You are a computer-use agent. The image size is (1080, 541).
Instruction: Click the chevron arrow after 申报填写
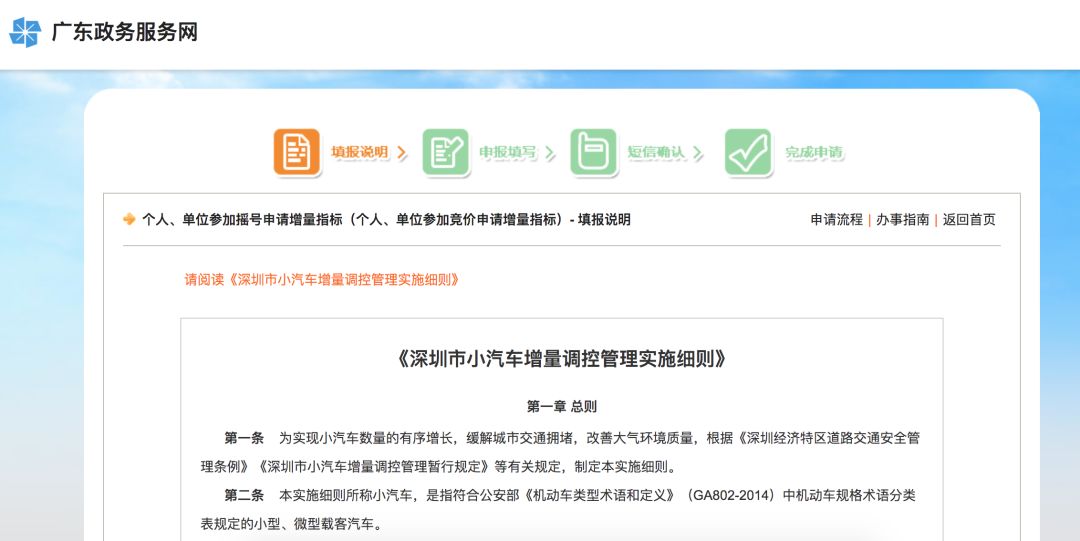[x=550, y=153]
